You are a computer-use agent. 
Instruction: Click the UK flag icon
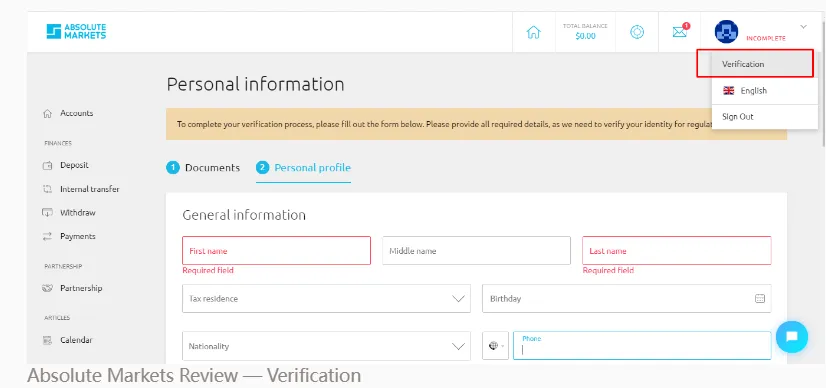coord(729,91)
